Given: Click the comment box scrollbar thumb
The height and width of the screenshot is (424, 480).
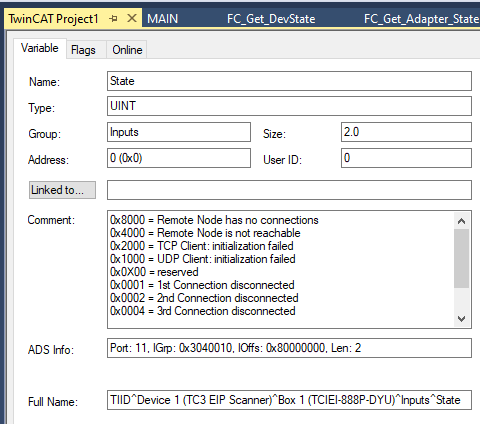Looking at the screenshot, I should pyautogui.click(x=461, y=258).
